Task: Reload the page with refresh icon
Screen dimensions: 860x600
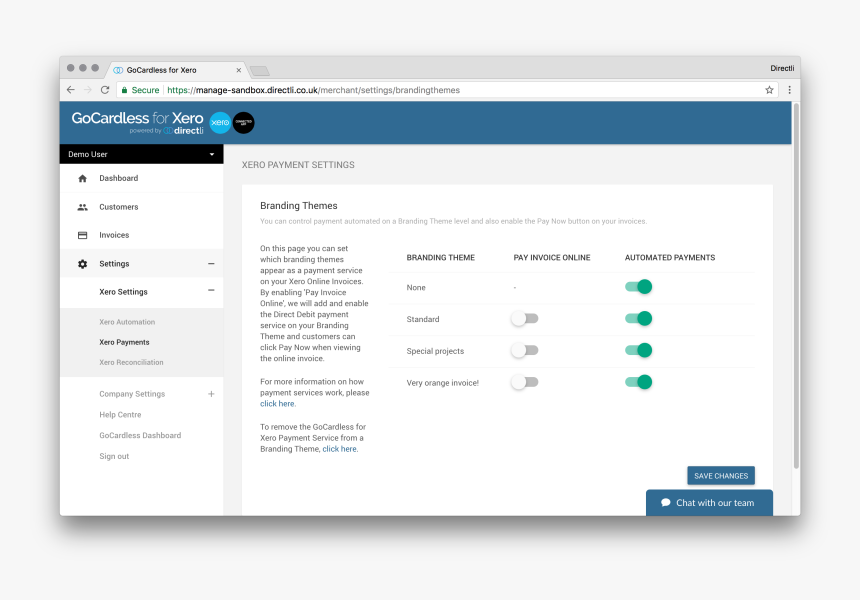Action: (x=105, y=90)
